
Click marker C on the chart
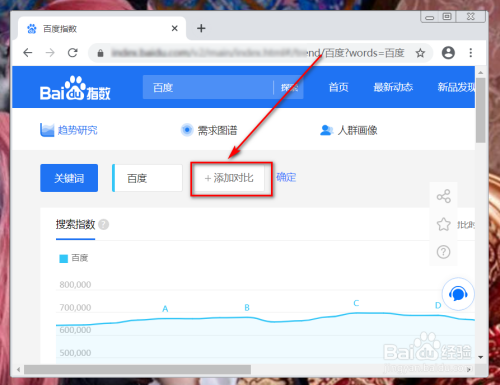[356, 303]
